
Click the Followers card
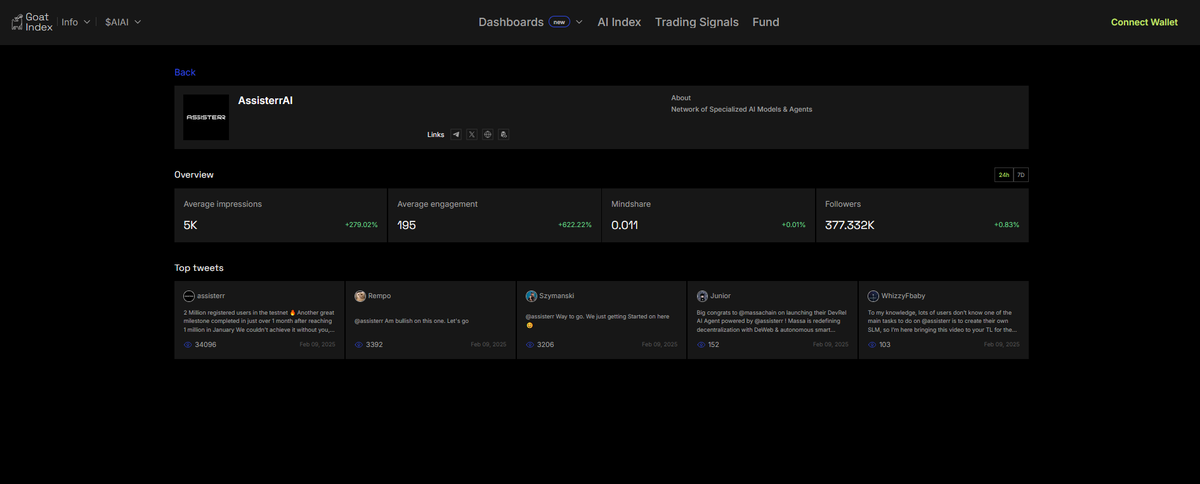922,215
